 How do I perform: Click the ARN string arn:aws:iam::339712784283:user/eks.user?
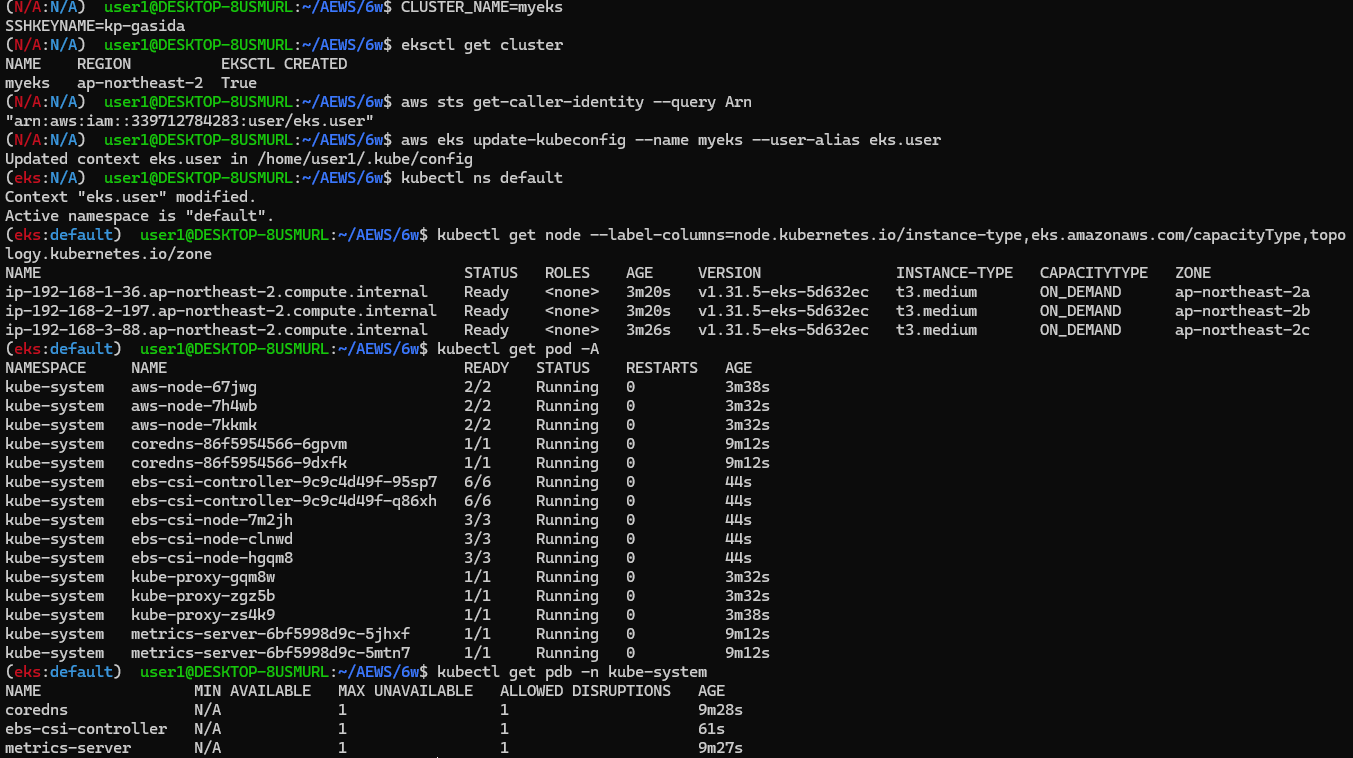click(190, 121)
